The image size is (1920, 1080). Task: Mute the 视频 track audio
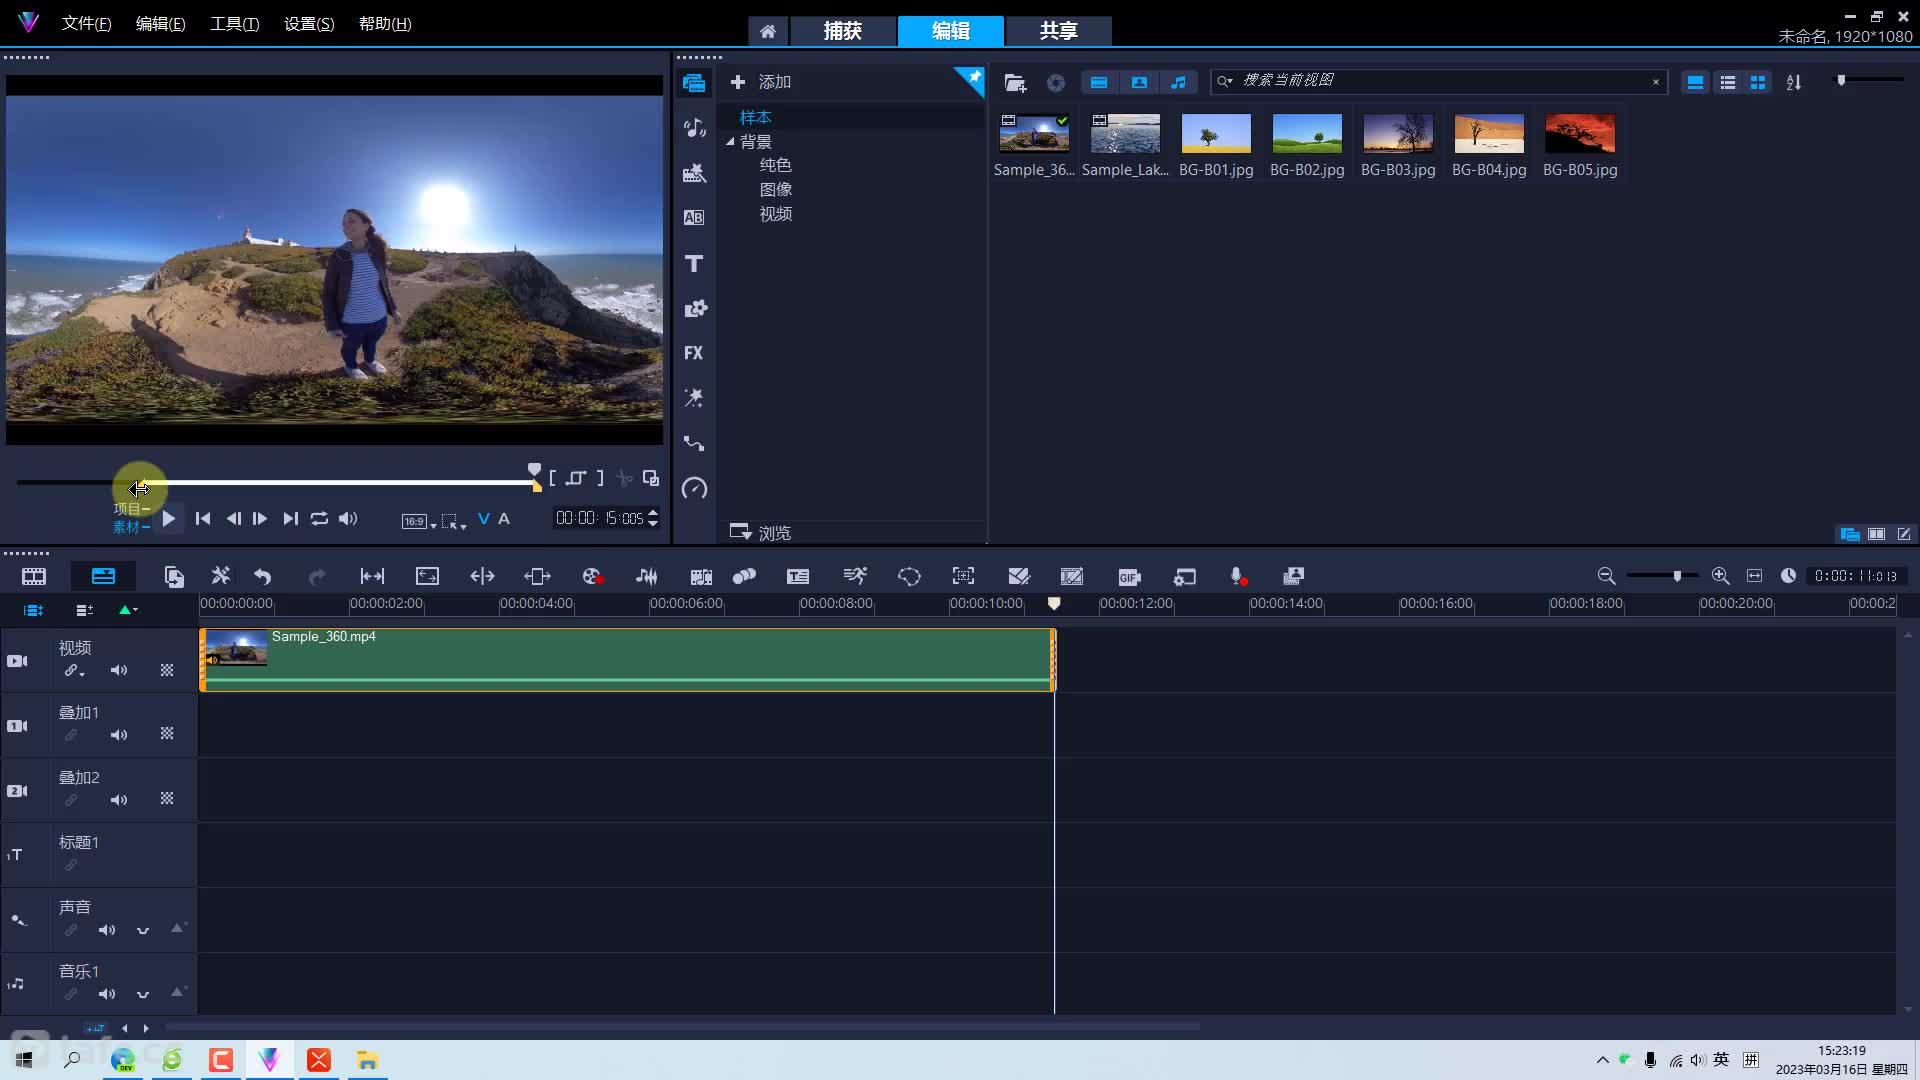click(x=119, y=670)
